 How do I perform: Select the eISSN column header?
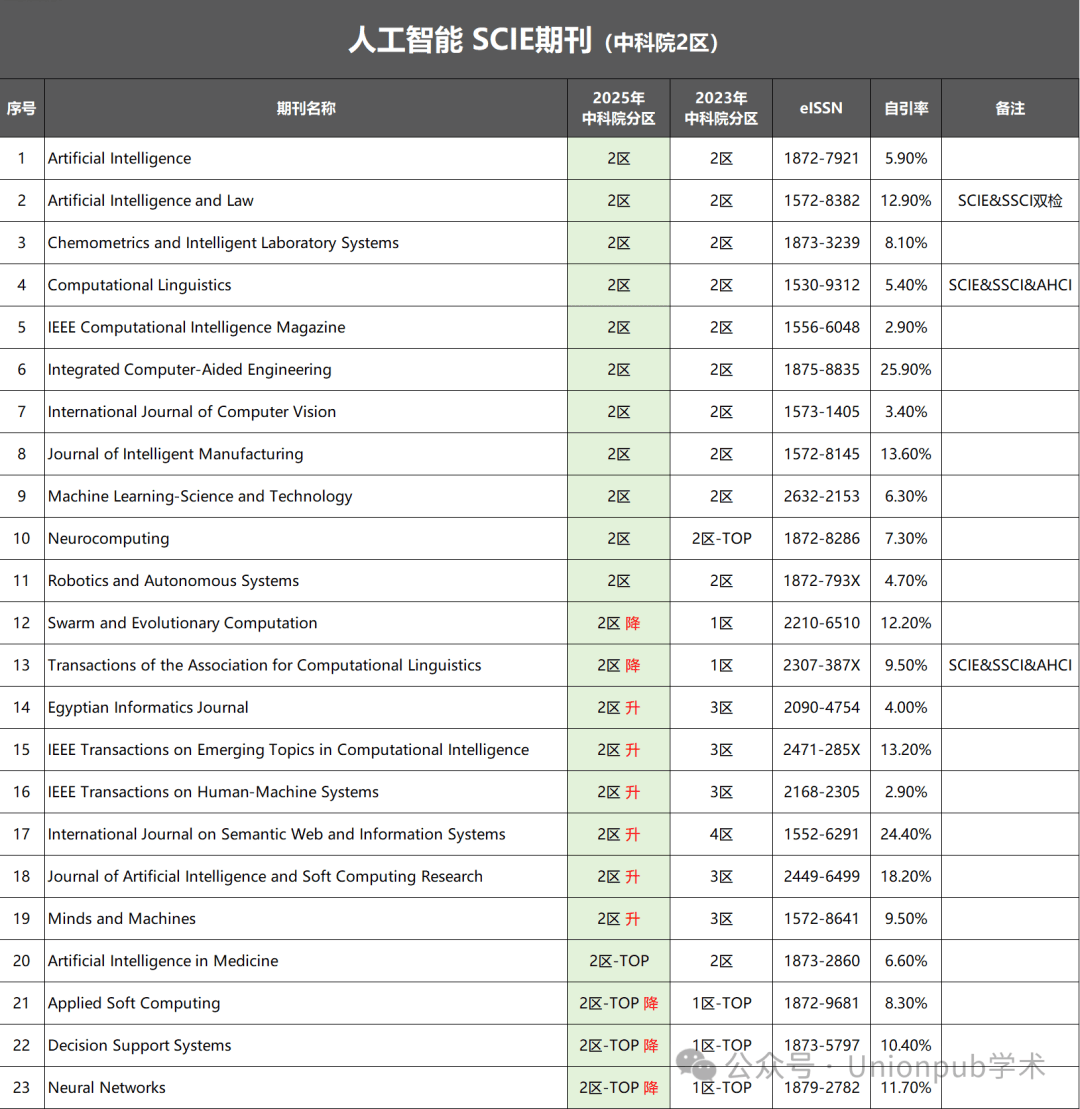821,108
